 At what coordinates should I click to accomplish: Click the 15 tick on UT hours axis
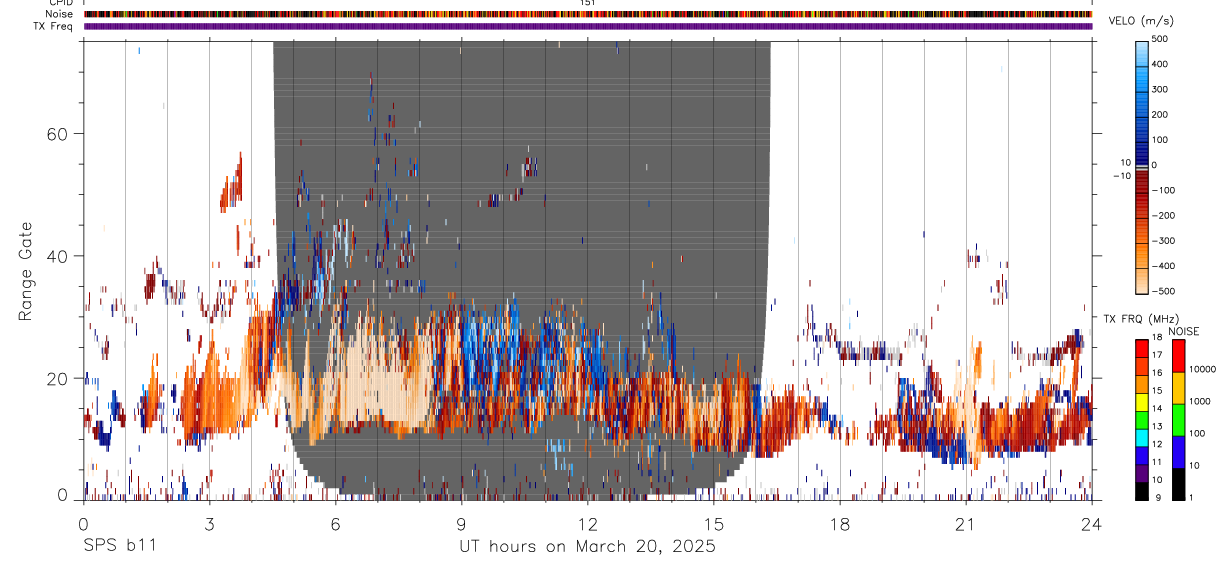click(713, 523)
